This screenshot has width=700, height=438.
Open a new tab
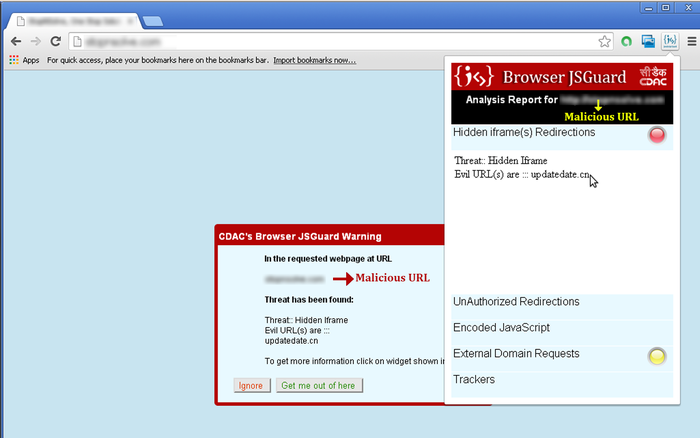[153, 21]
